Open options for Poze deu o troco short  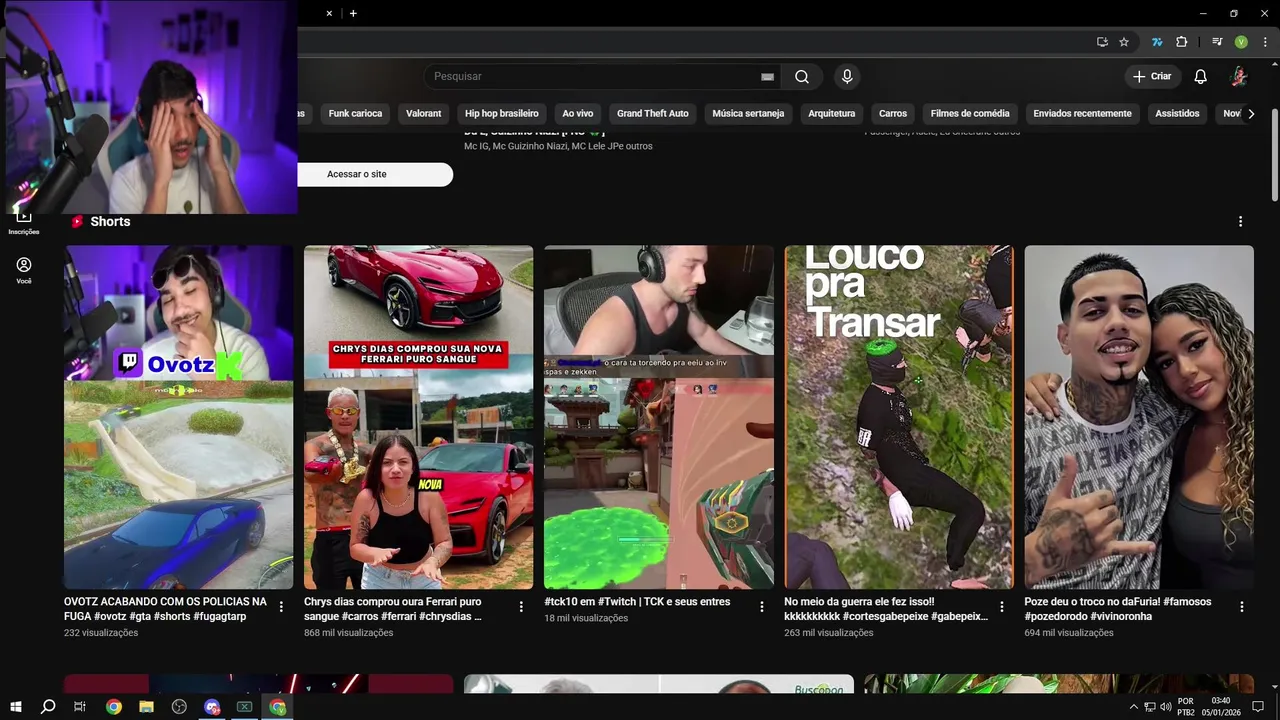coord(1241,607)
